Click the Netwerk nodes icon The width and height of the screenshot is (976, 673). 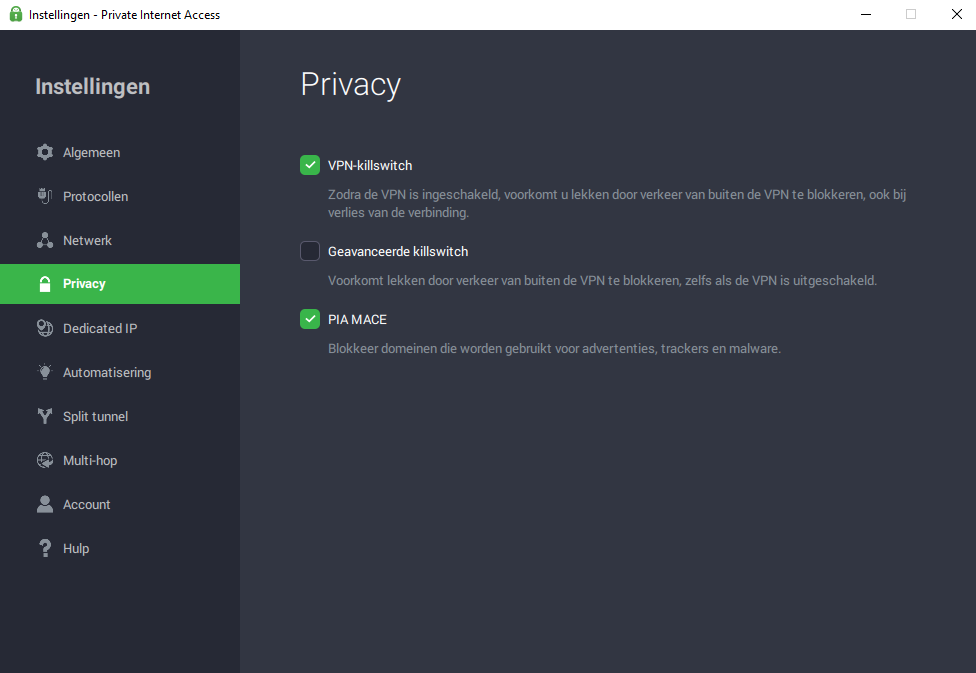45,240
